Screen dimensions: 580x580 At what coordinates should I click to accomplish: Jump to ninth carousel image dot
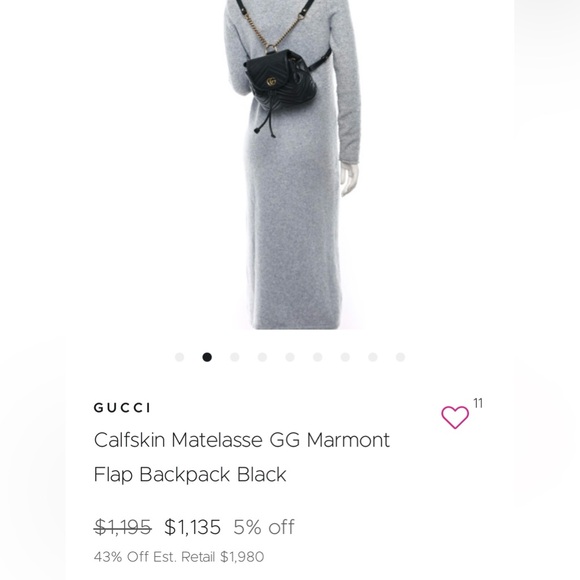pos(400,357)
